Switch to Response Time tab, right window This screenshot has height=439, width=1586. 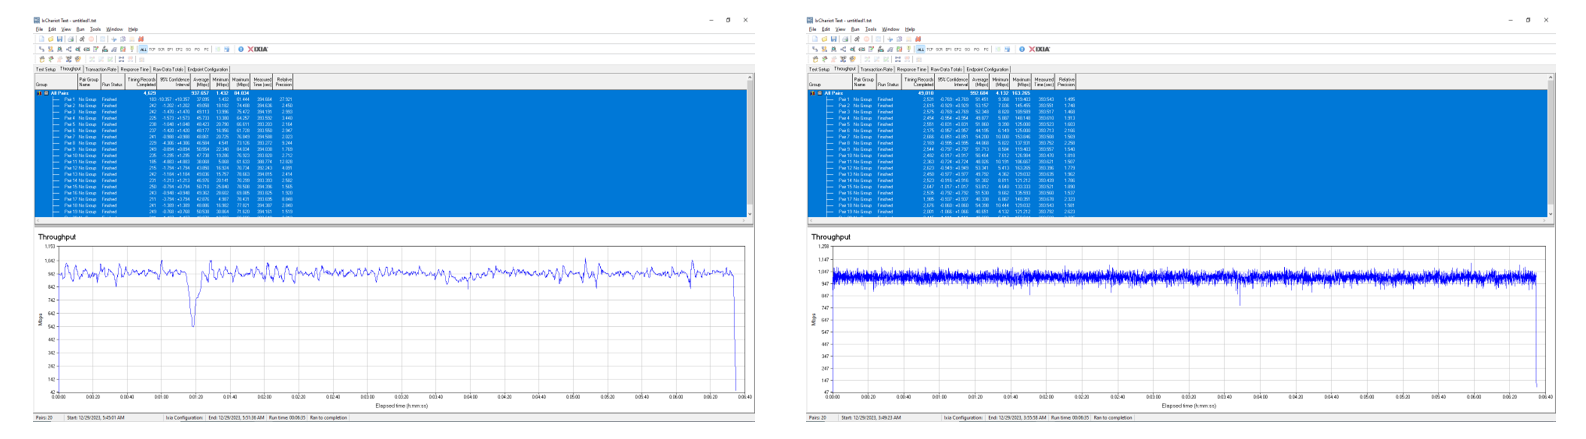912,69
